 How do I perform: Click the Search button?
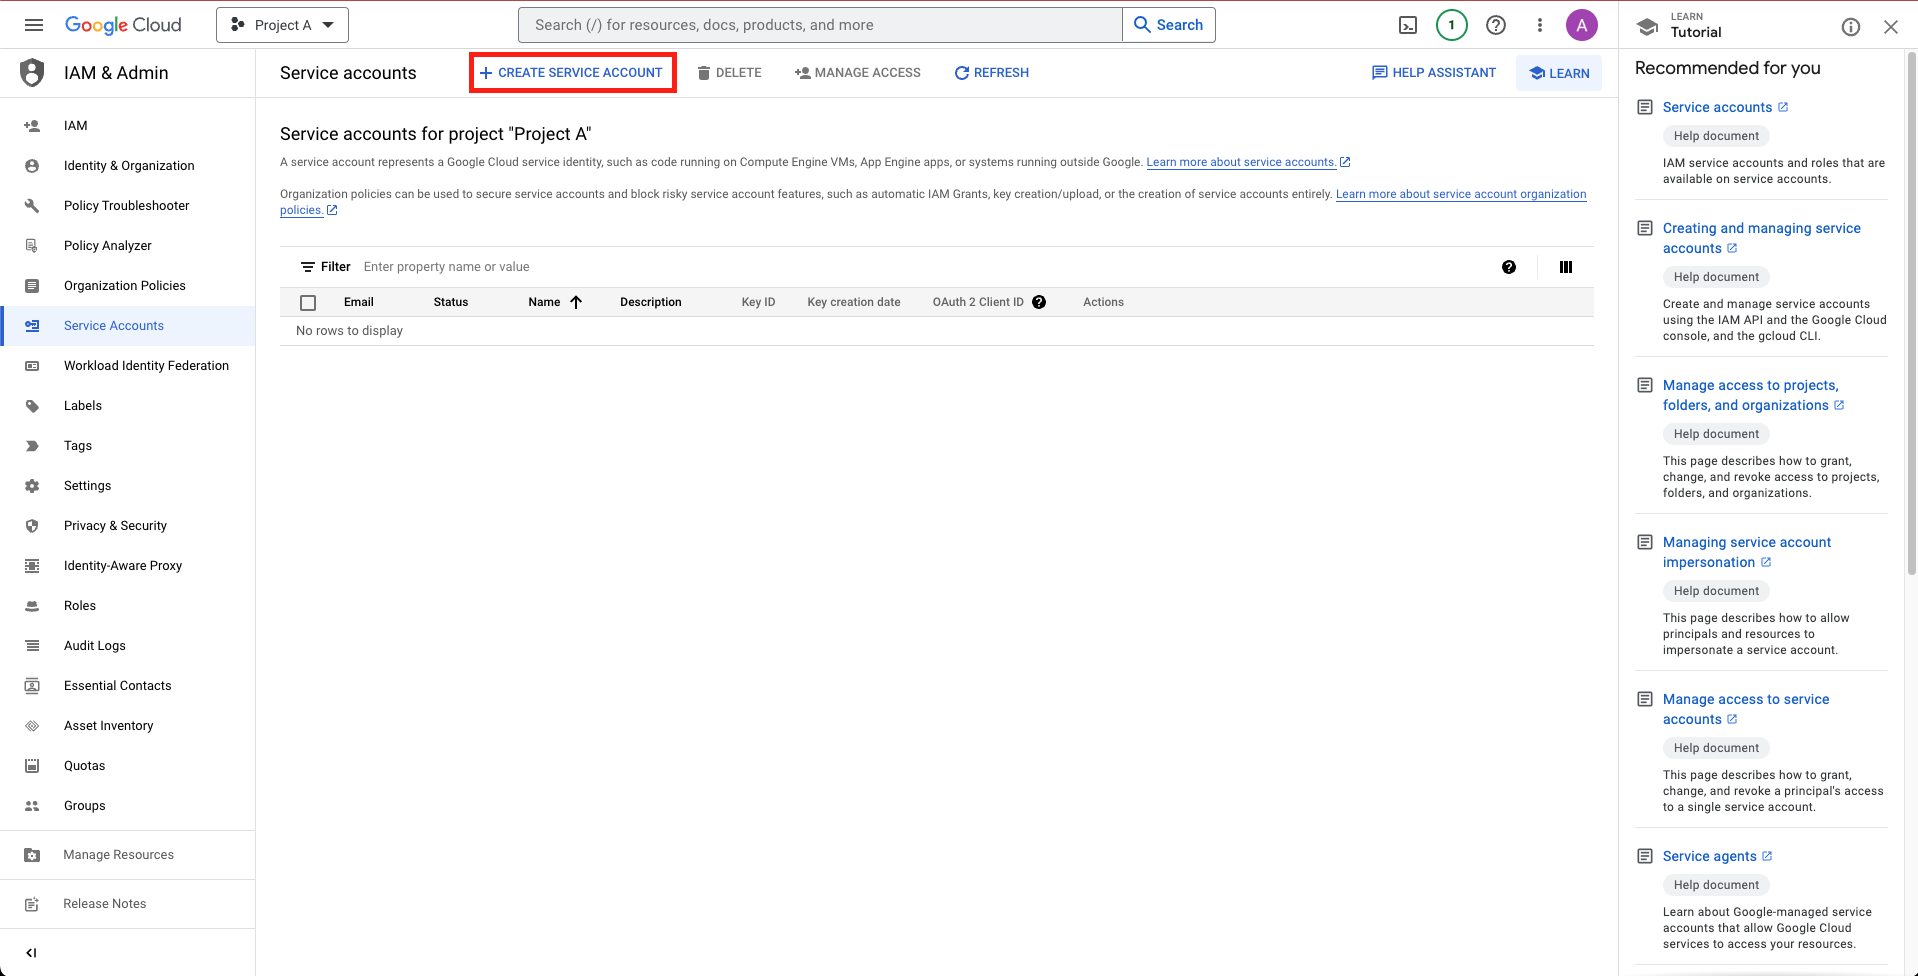point(1168,25)
